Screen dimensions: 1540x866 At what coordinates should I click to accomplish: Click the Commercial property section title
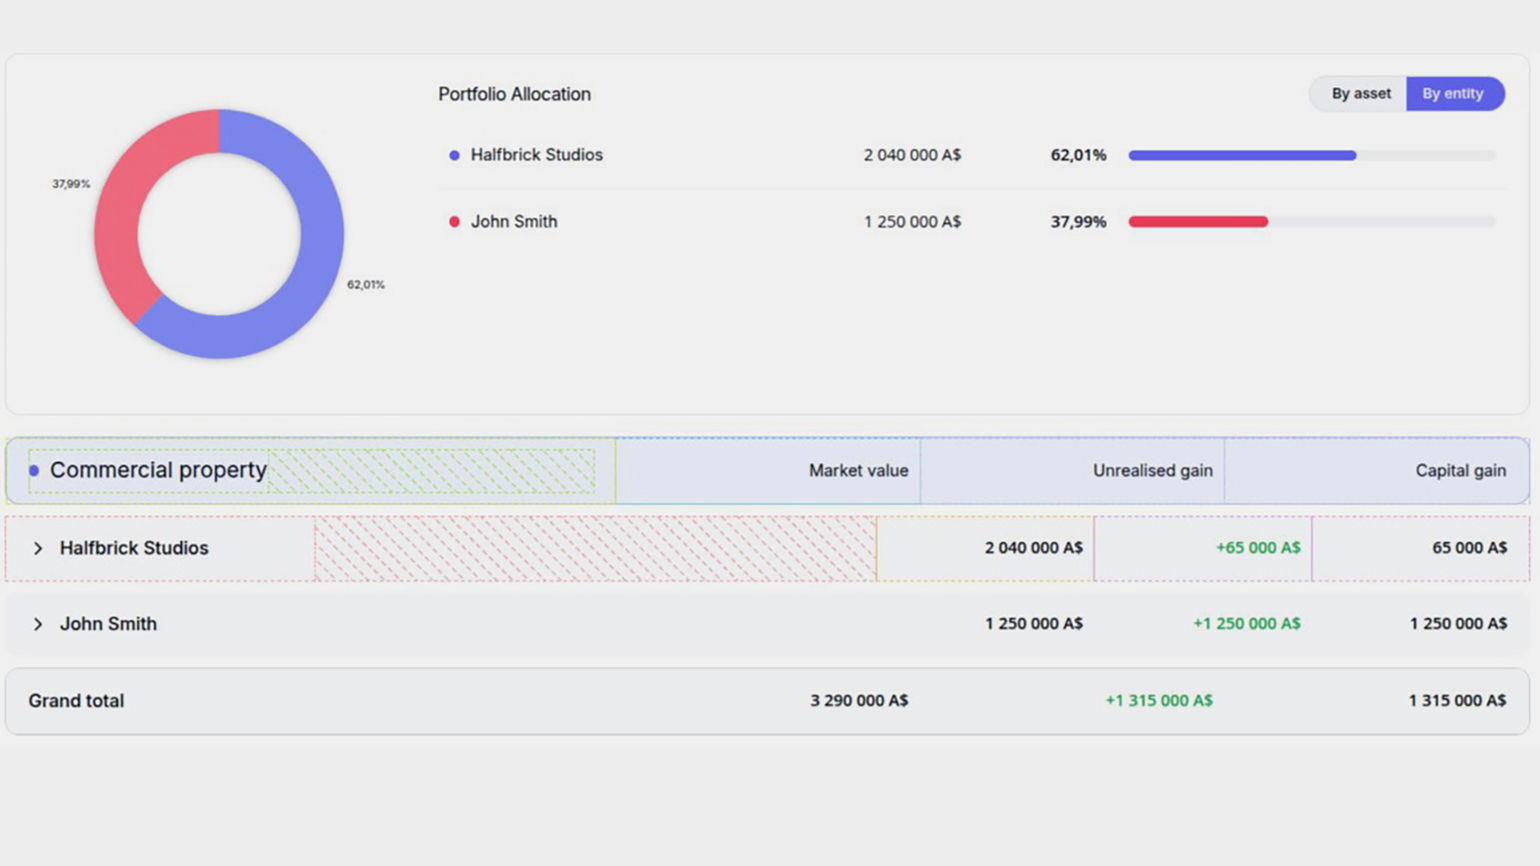click(158, 470)
